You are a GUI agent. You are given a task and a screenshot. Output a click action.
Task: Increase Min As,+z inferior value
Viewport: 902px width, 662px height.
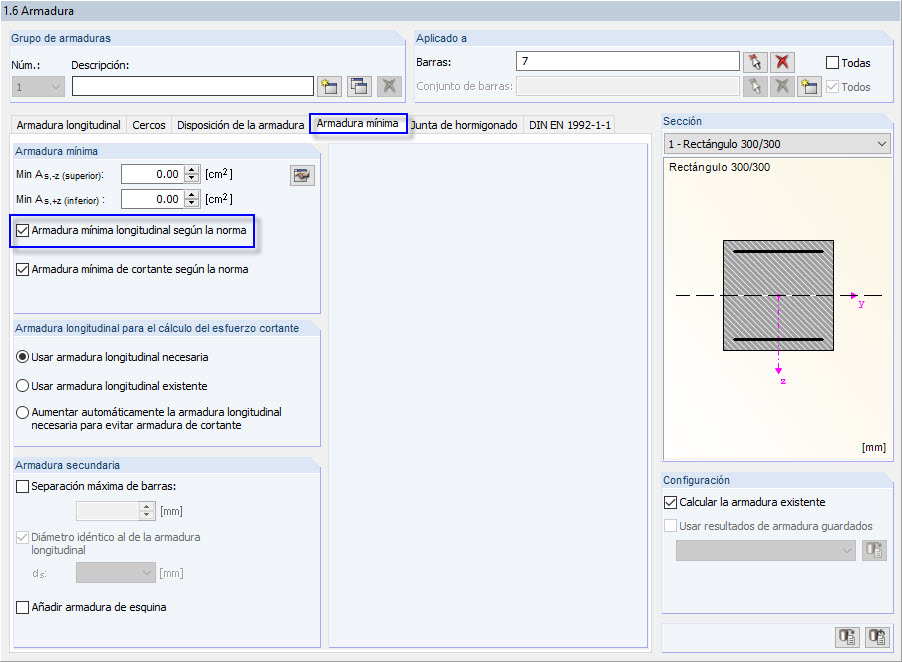pyautogui.click(x=192, y=195)
